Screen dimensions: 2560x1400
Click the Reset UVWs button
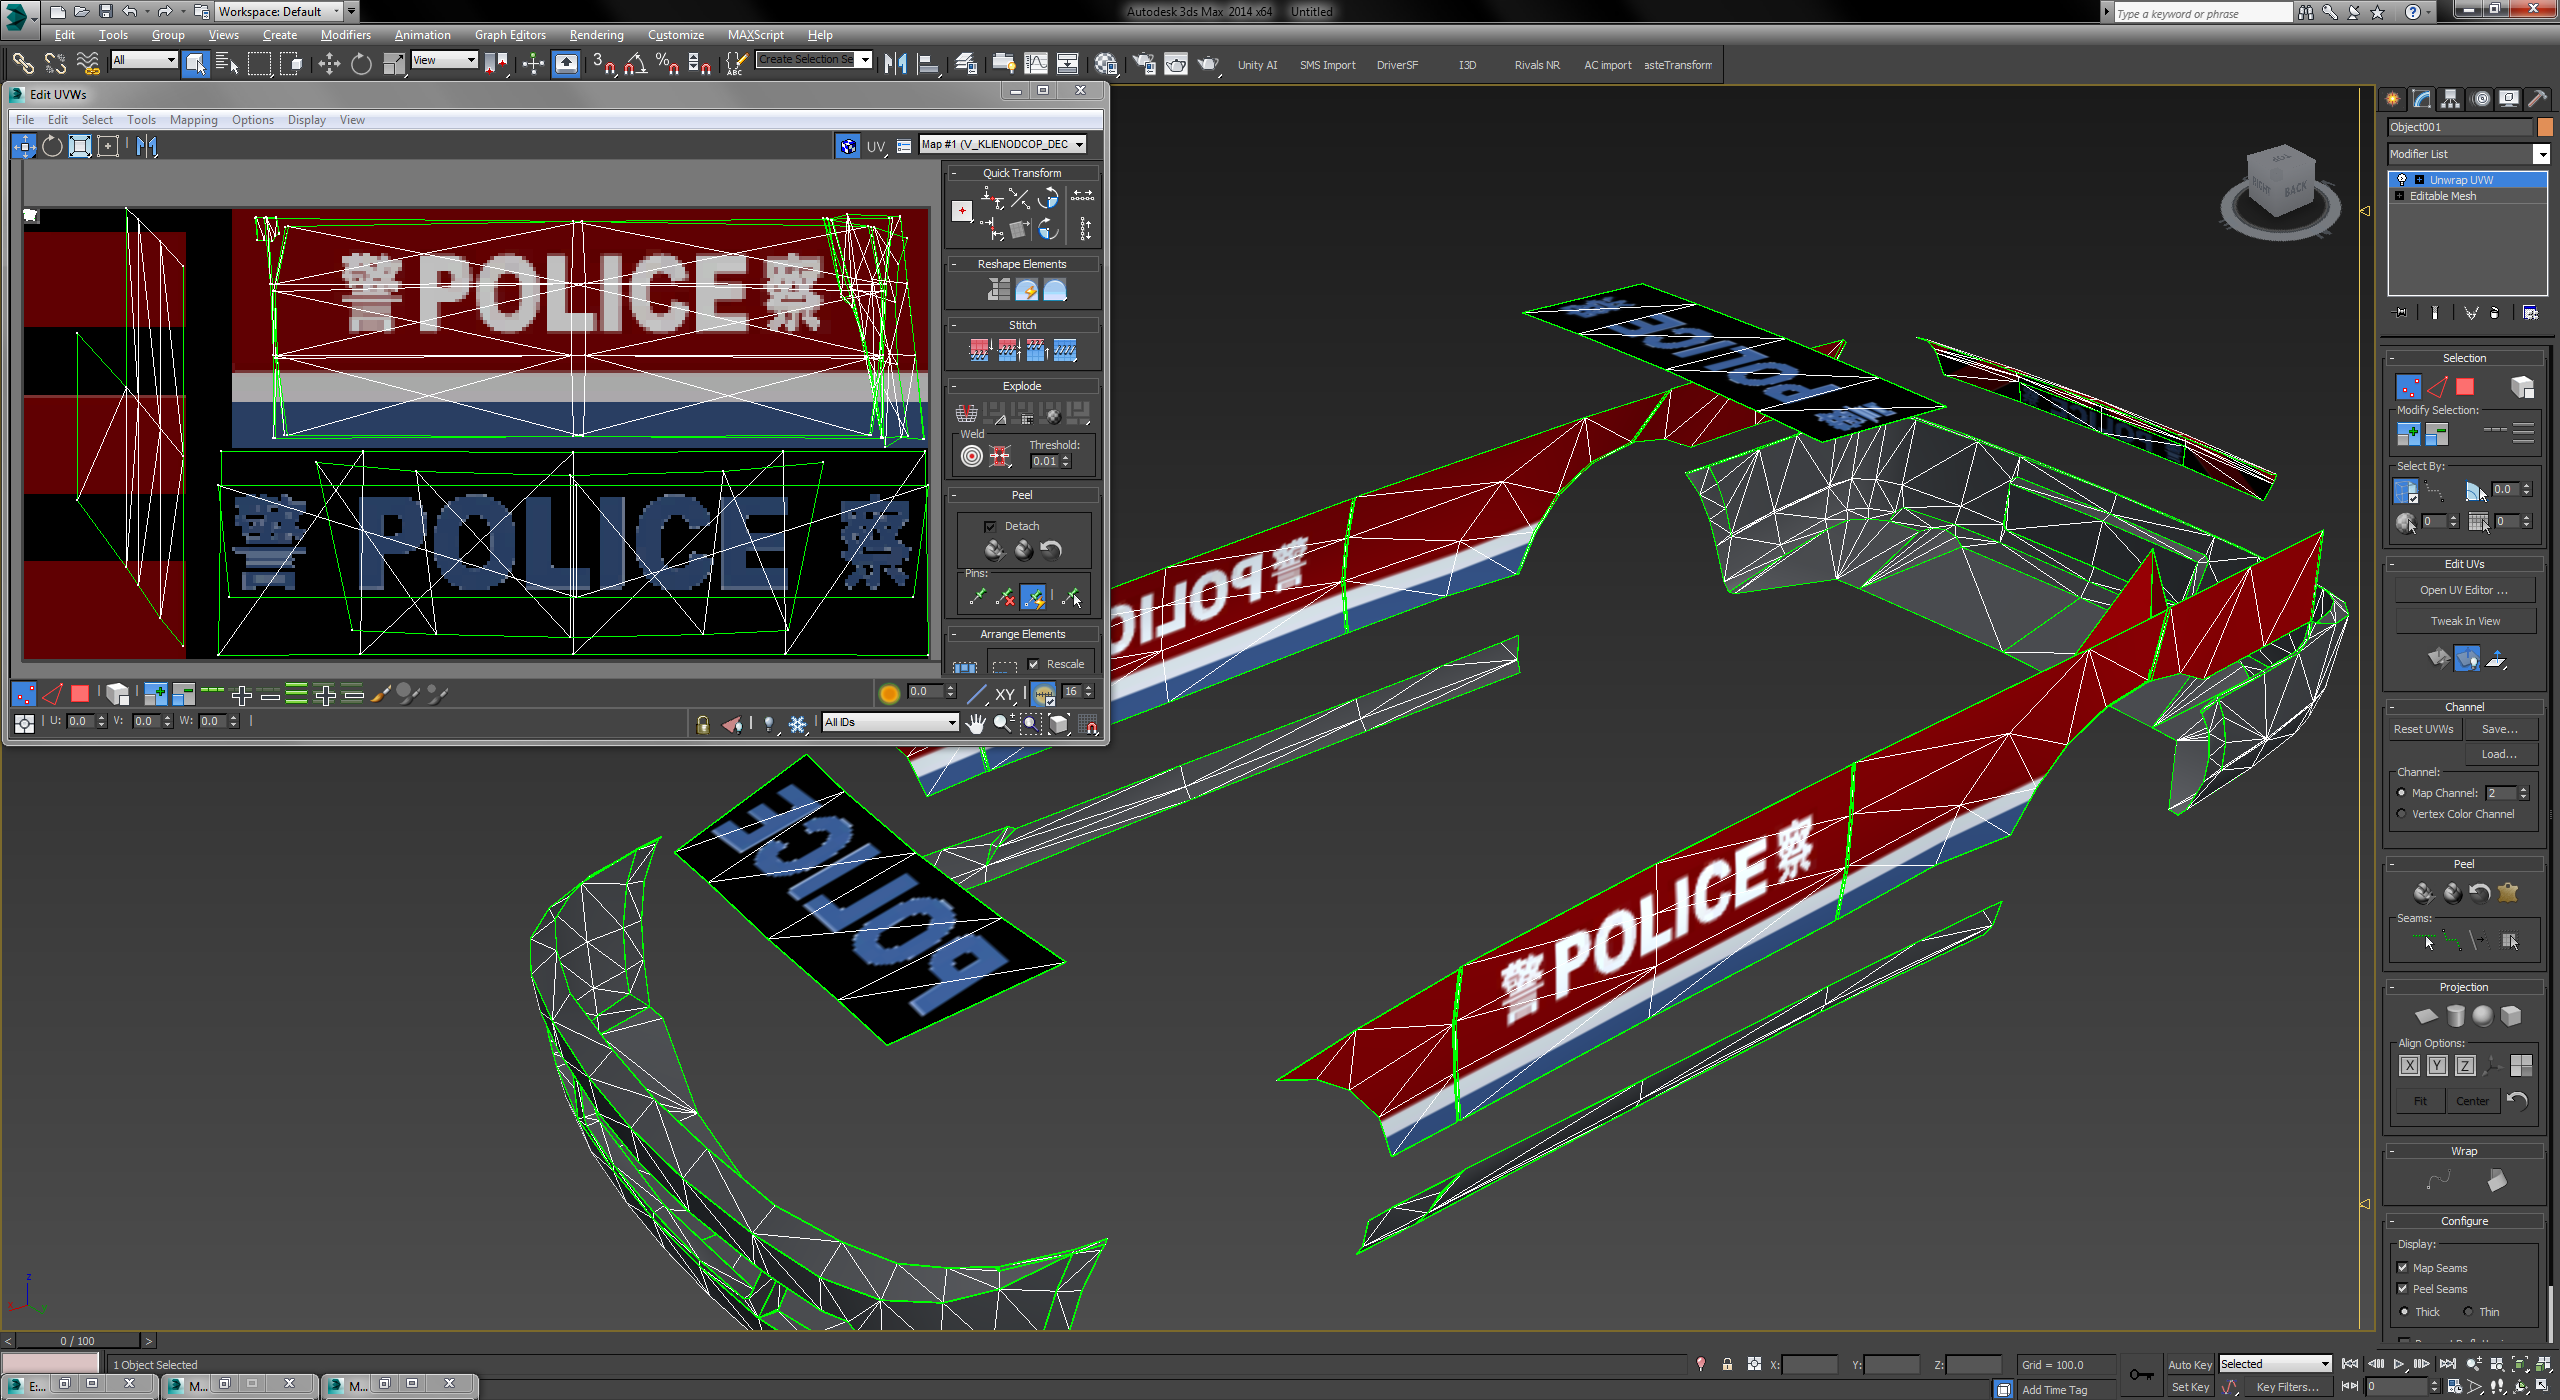point(2423,729)
